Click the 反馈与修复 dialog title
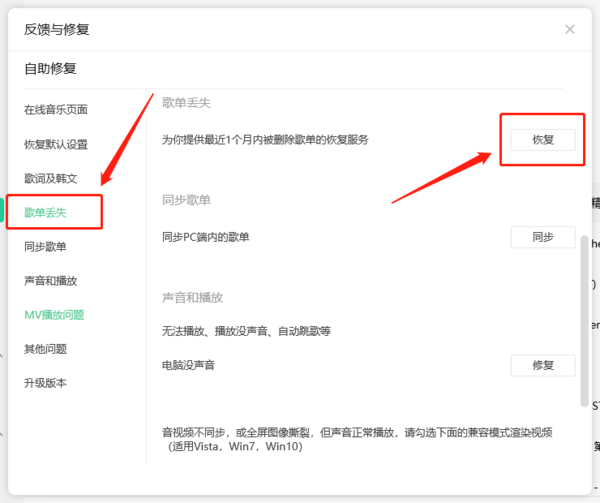Image resolution: width=600 pixels, height=503 pixels. pyautogui.click(x=57, y=29)
